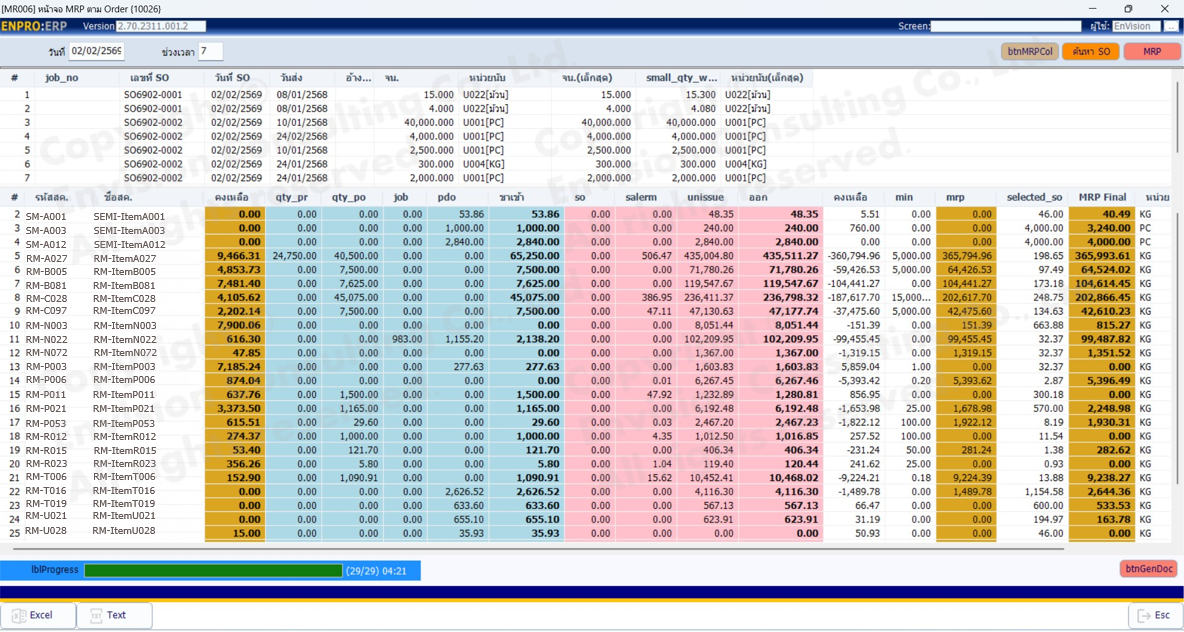Click the Esc exit button
1184x632 pixels.
click(1155, 615)
